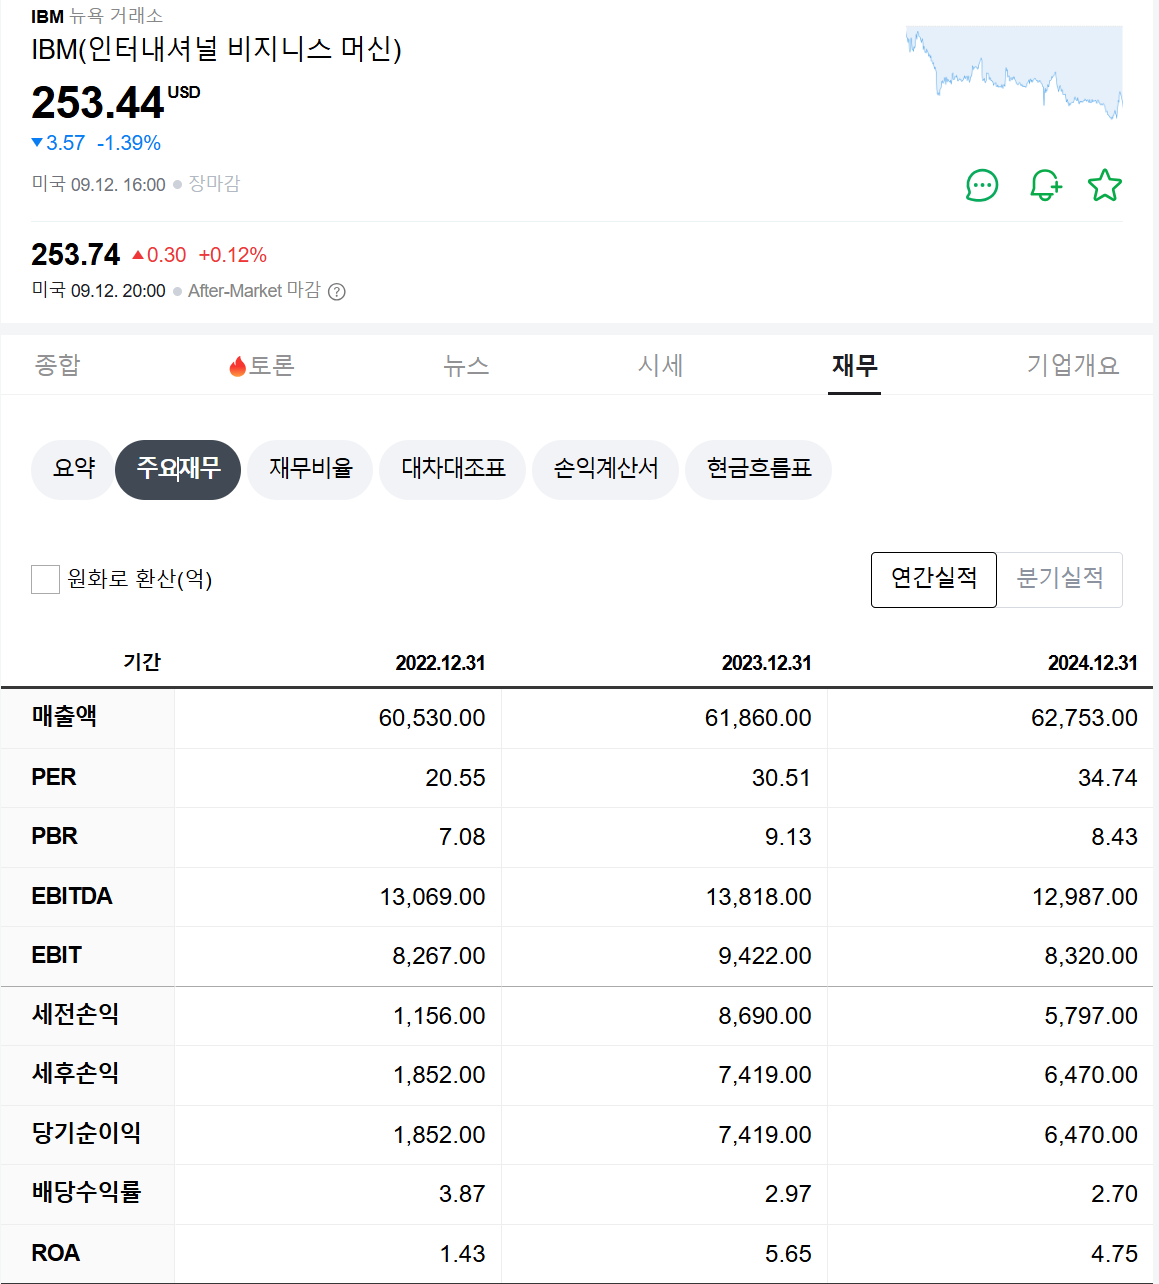
Task: Click the 2023.12.31 column header
Action: [x=766, y=663]
